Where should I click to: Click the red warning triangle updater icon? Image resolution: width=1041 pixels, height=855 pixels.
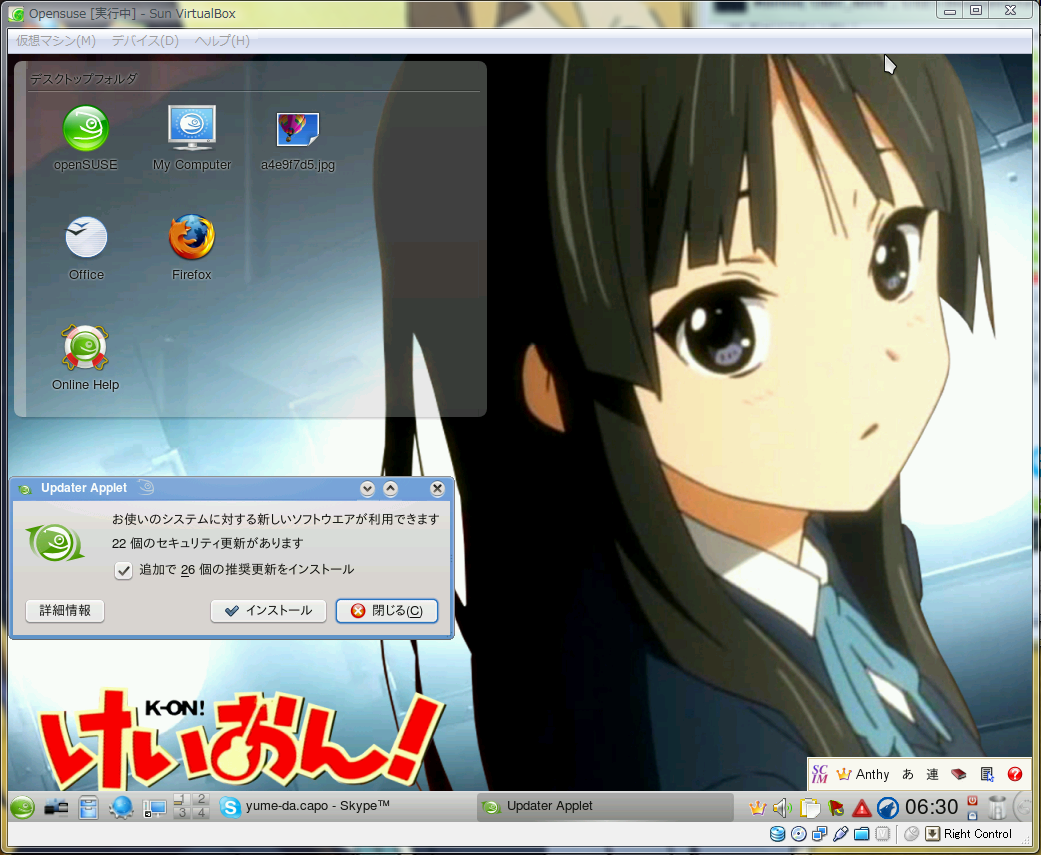(x=862, y=808)
